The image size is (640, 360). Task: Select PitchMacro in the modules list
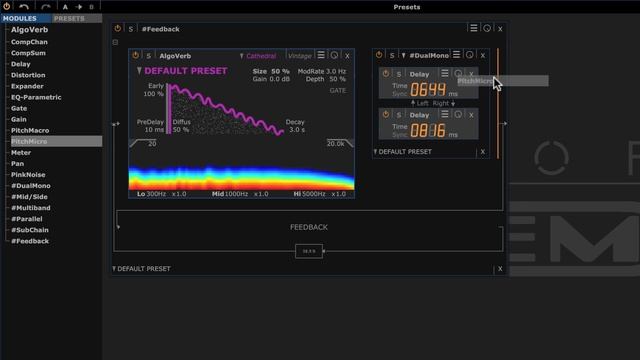click(30, 131)
